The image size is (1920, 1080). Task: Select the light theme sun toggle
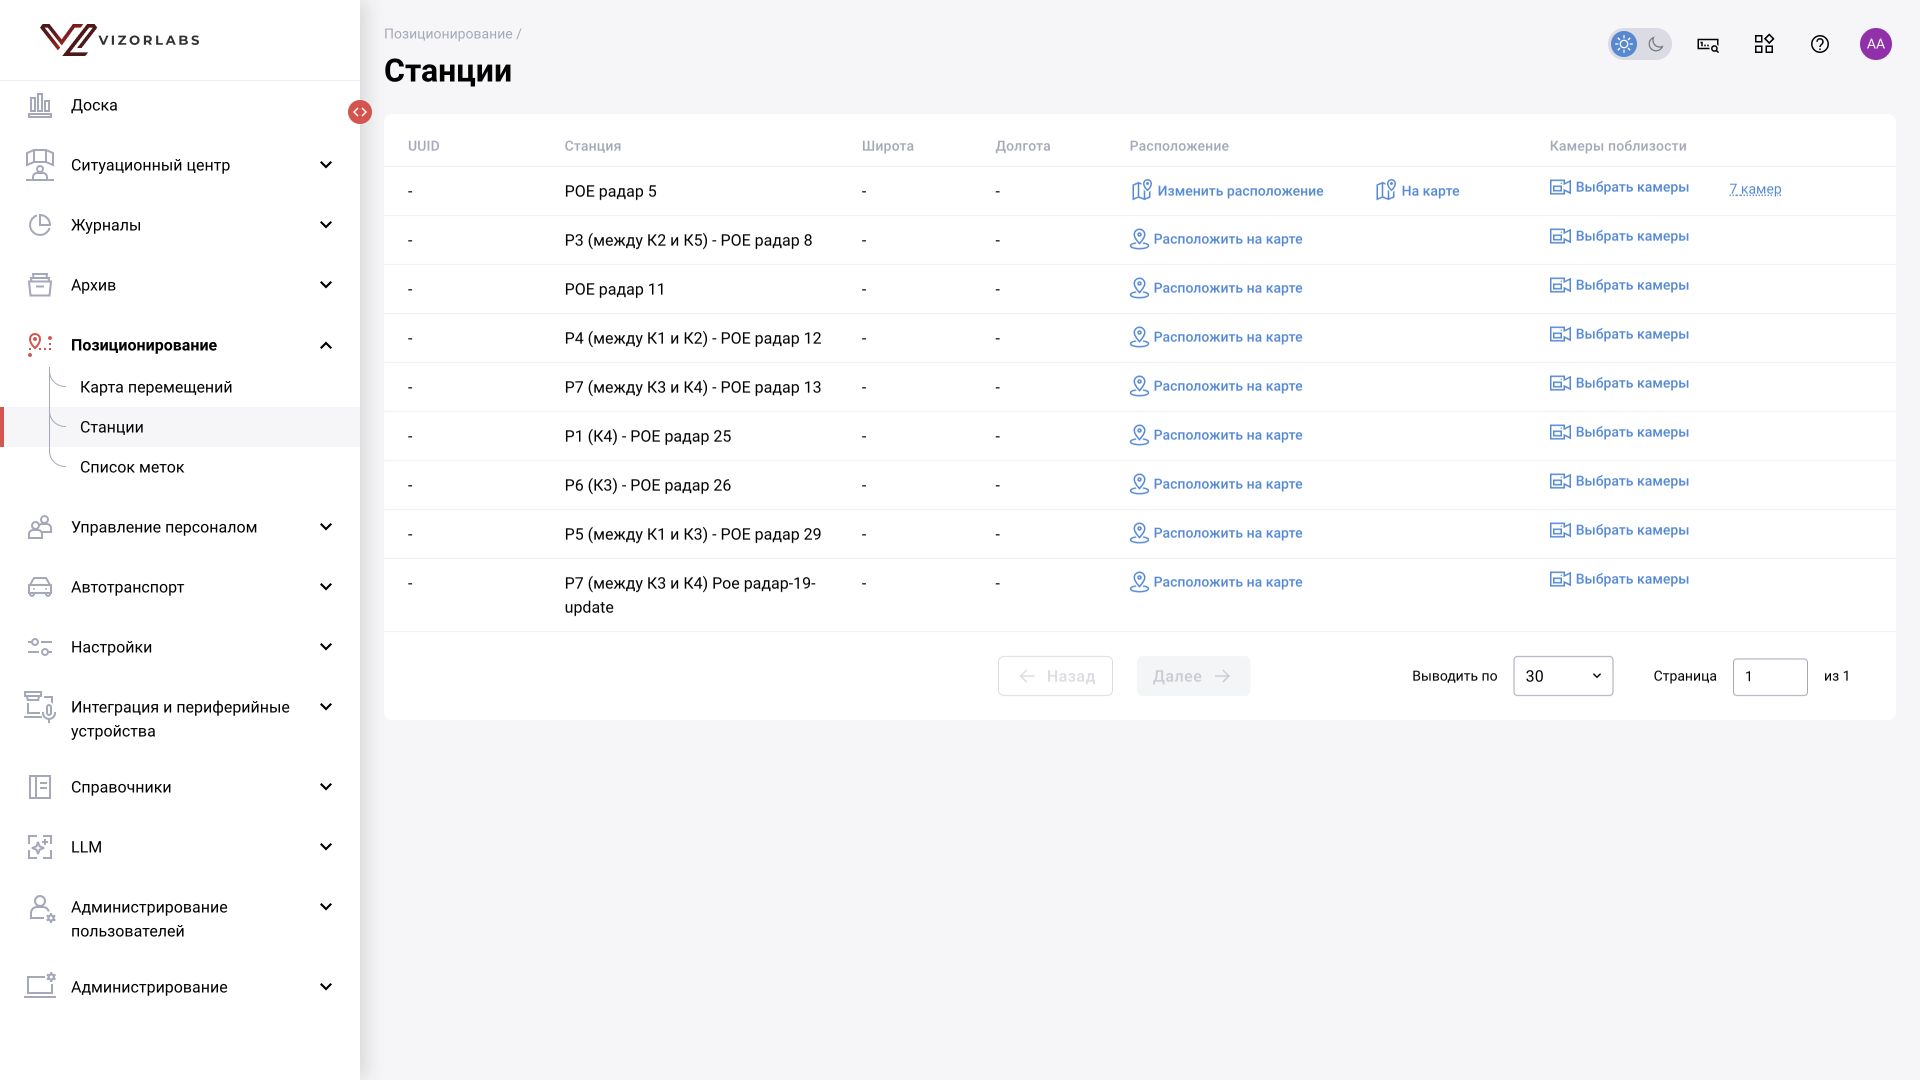(1624, 44)
